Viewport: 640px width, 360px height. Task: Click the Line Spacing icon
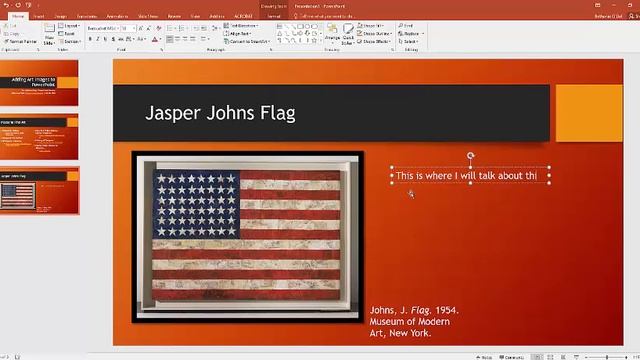click(215, 29)
